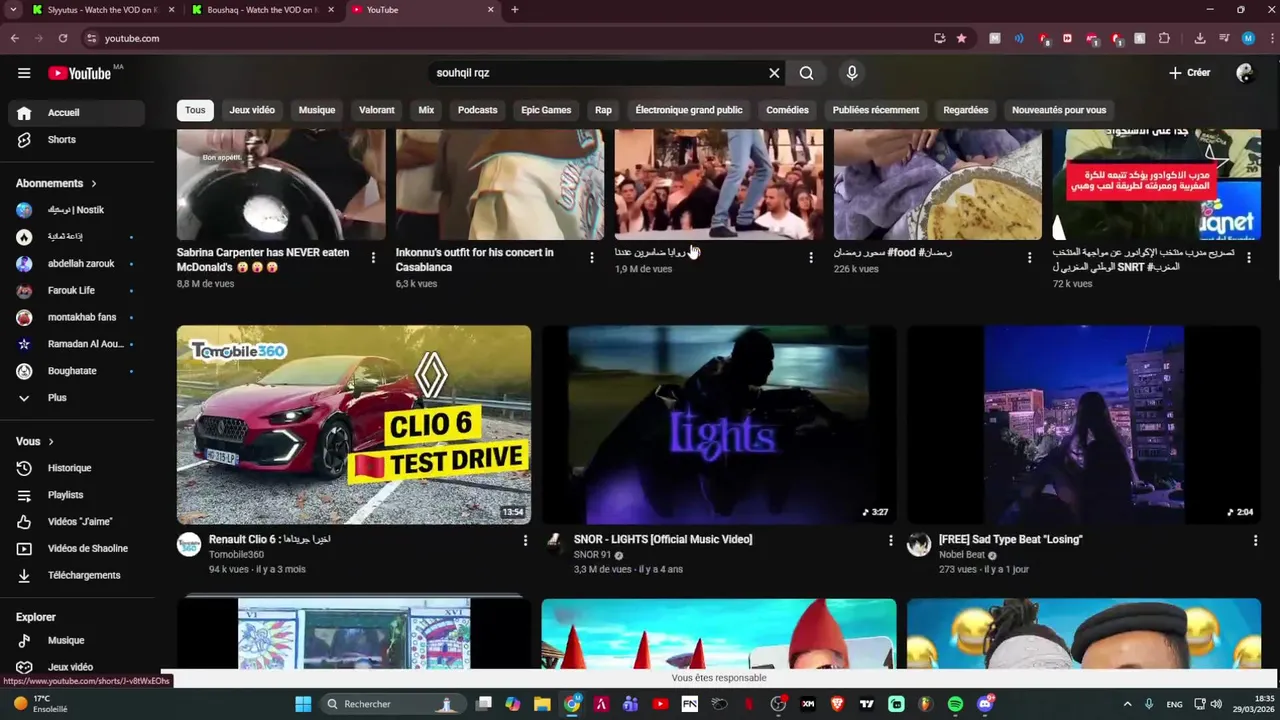The width and height of the screenshot is (1280, 720).
Task: Select the Électronique grand public chip
Action: click(x=689, y=110)
